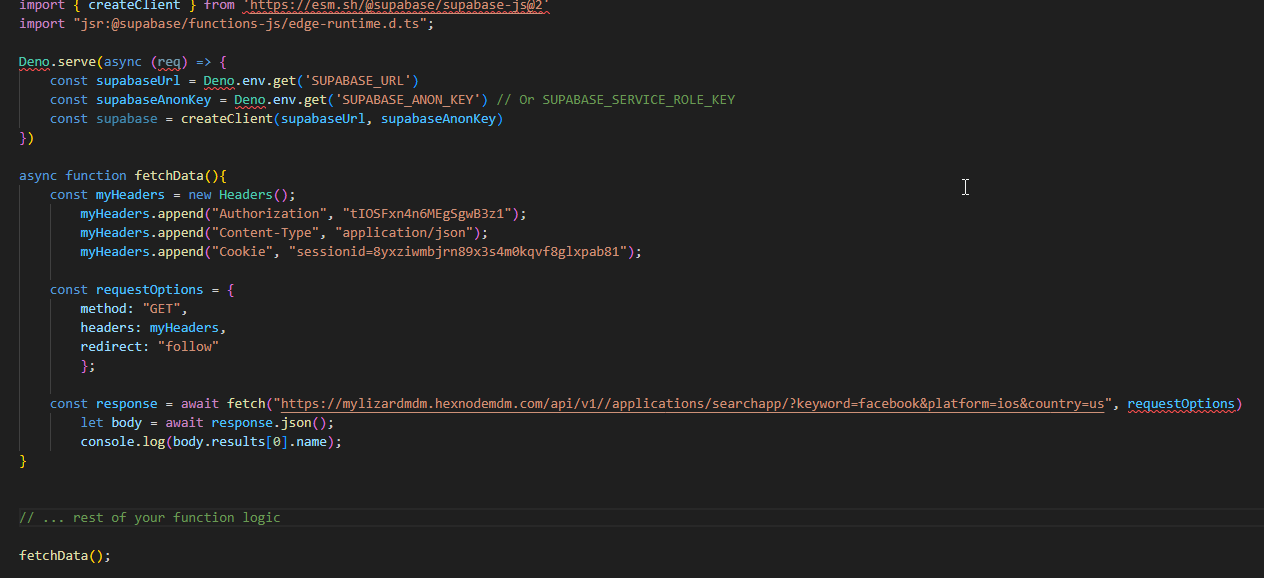Click the "application/json" string
1264x578 pixels.
pos(404,233)
